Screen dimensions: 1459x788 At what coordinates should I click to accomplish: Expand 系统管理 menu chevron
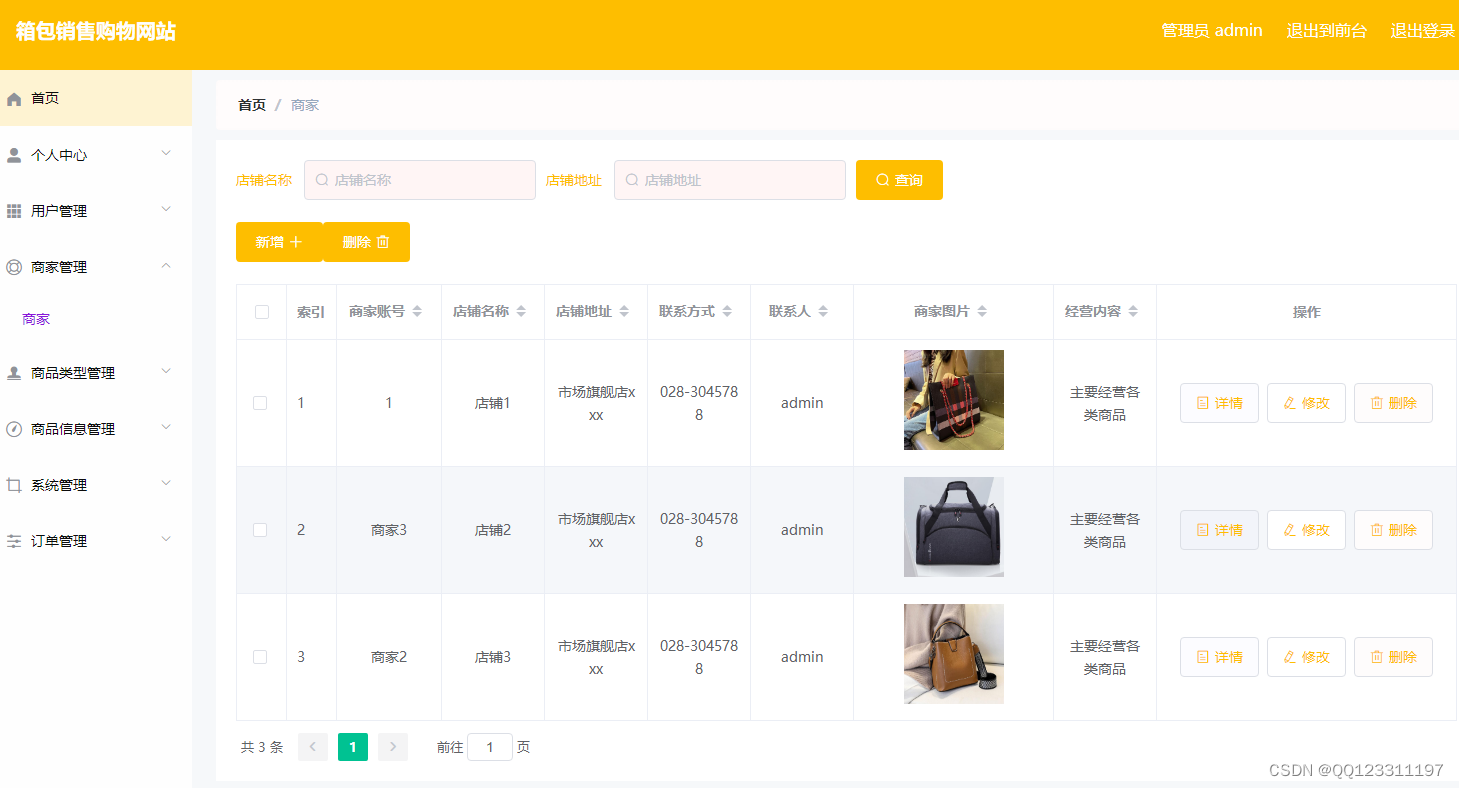(166, 483)
